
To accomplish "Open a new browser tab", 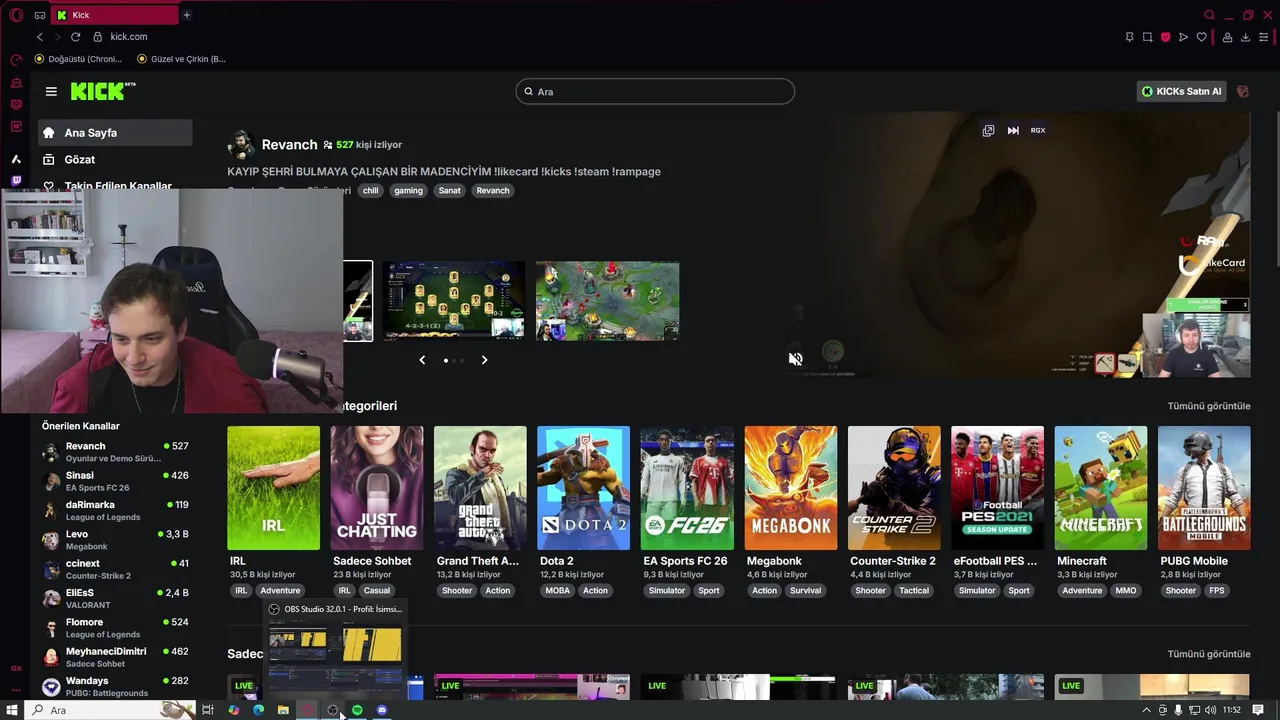I will pos(186,15).
